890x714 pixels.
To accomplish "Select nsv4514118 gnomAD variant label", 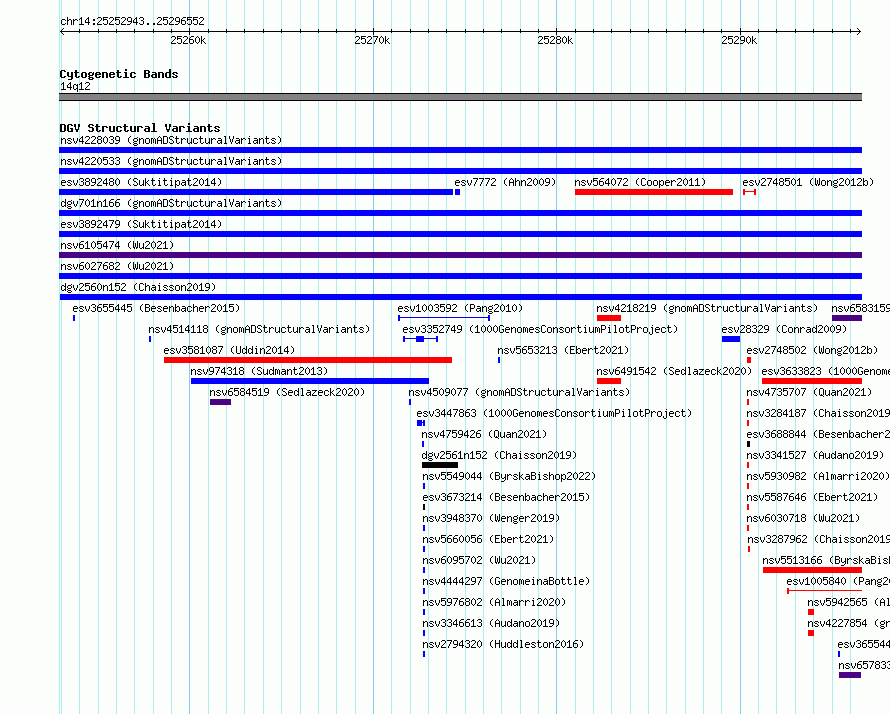I will (259, 329).
